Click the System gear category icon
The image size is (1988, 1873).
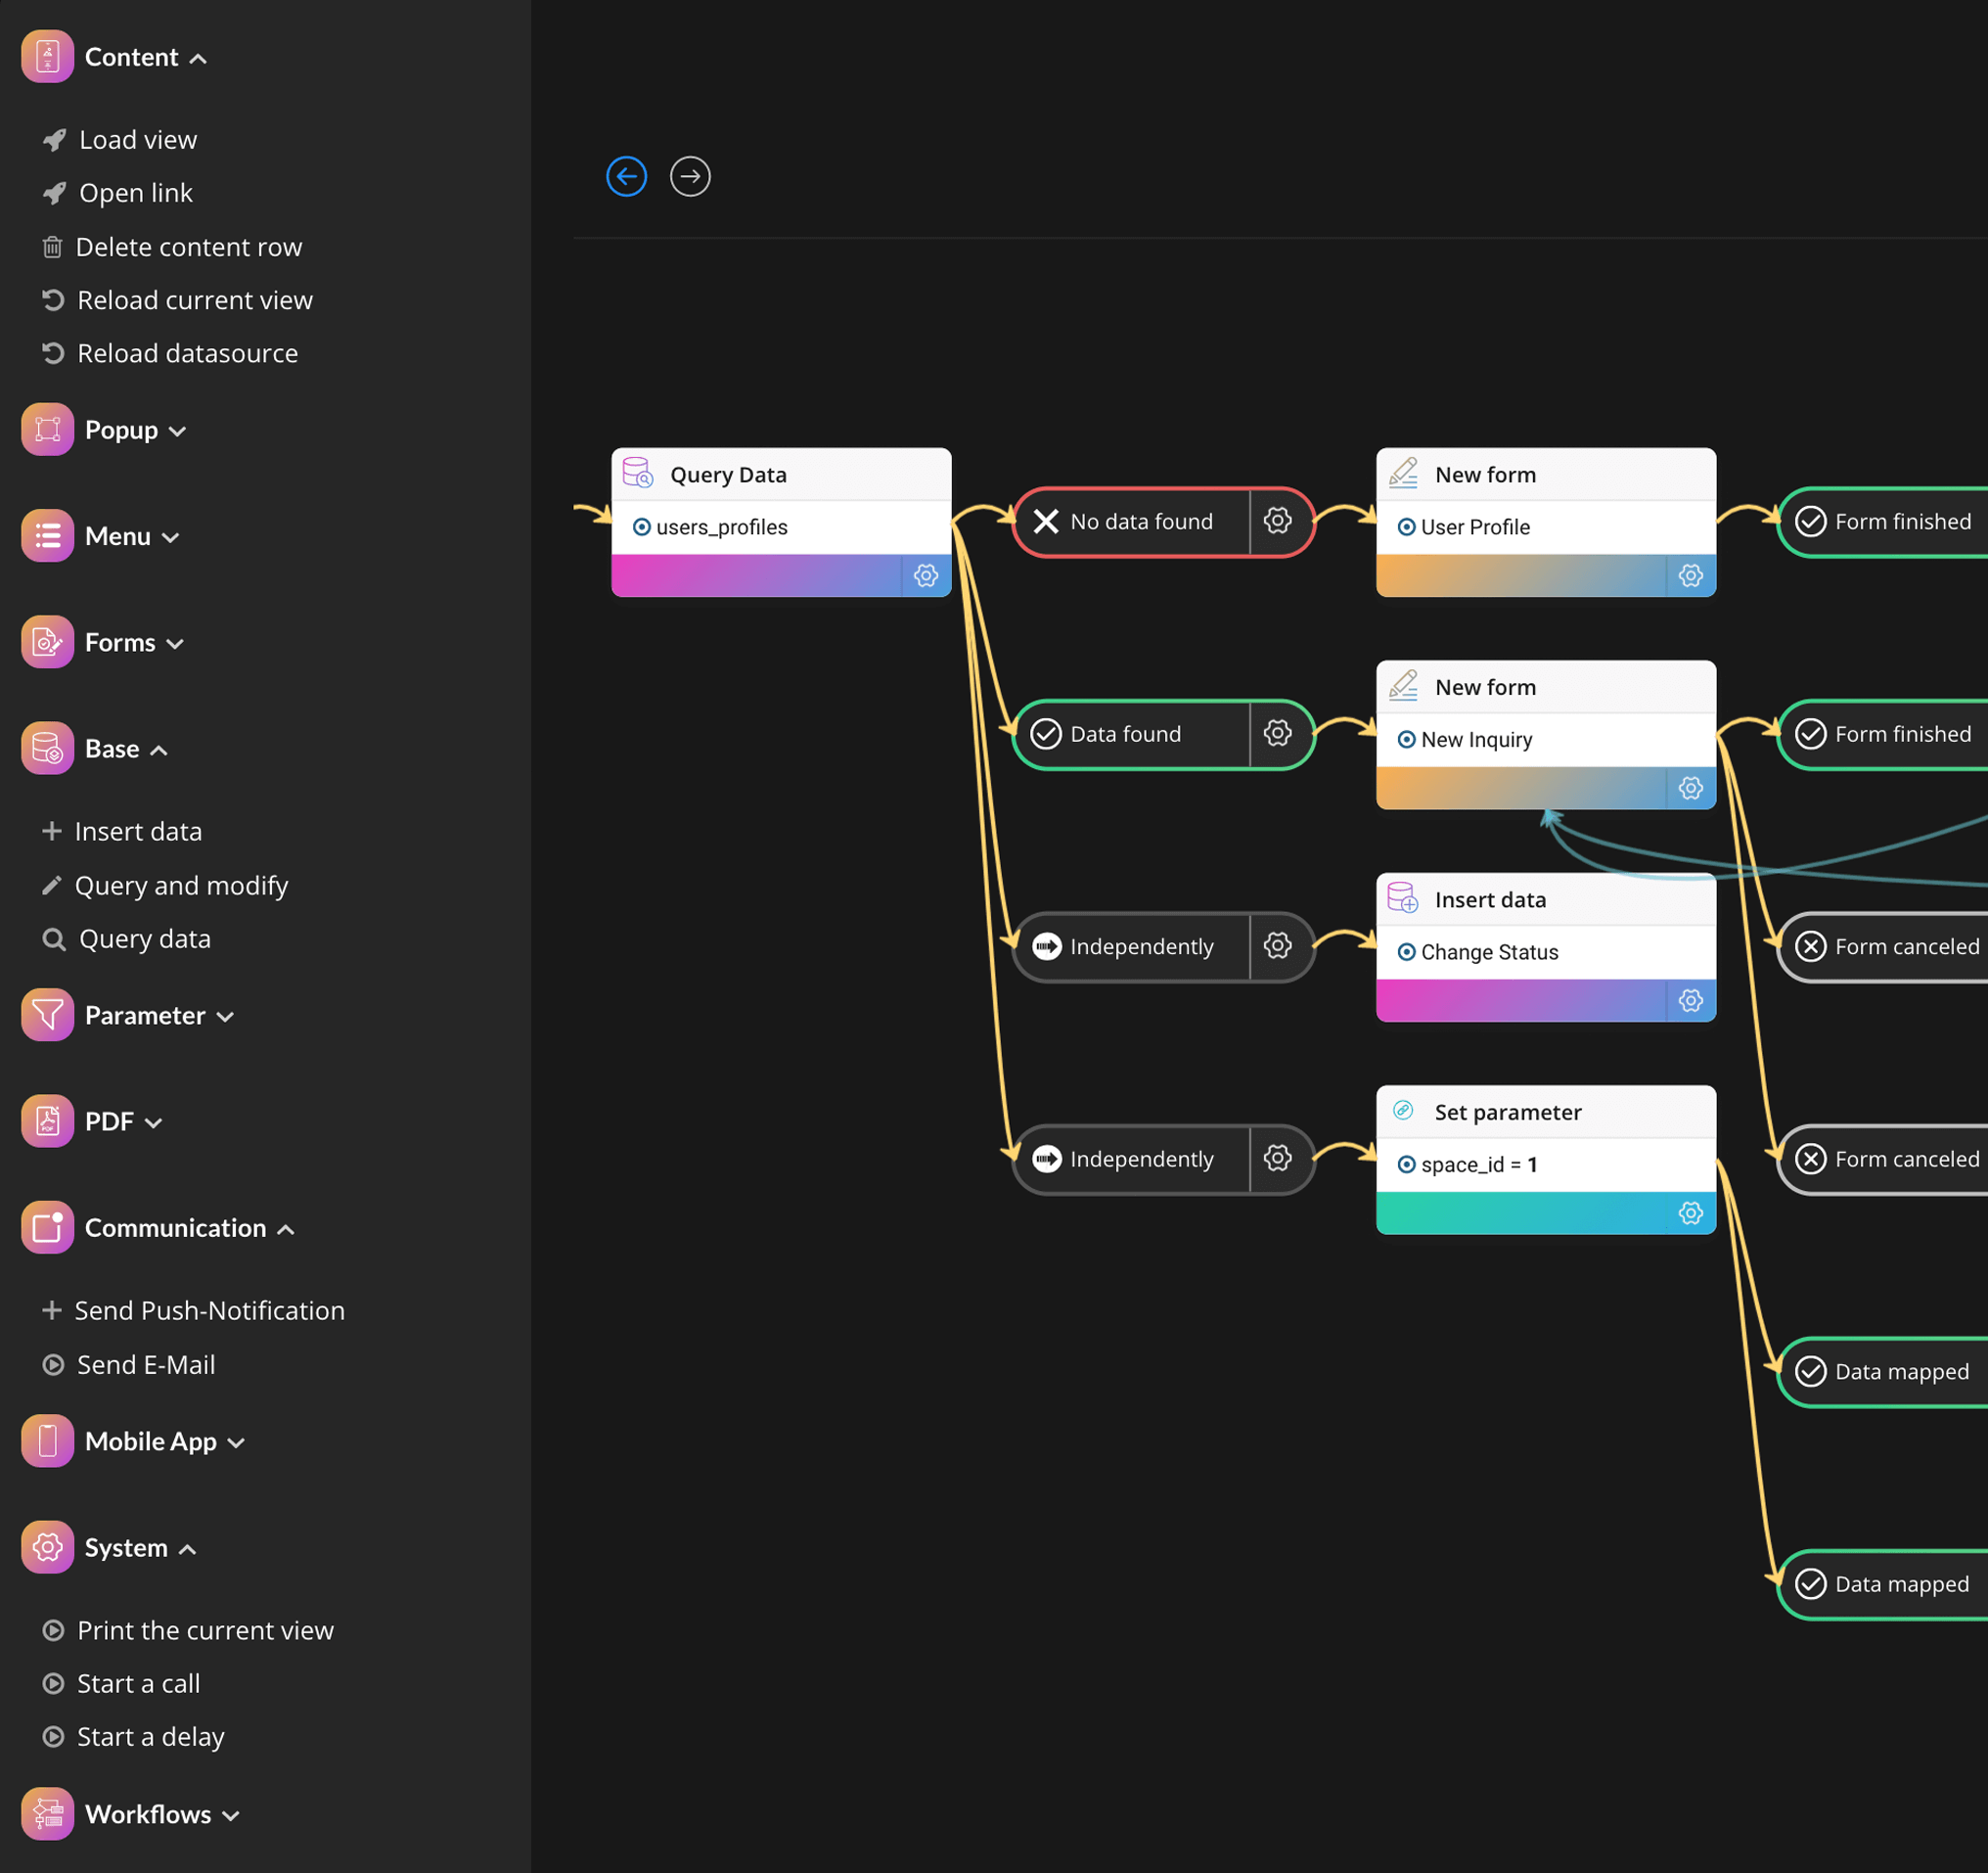pos(47,1547)
